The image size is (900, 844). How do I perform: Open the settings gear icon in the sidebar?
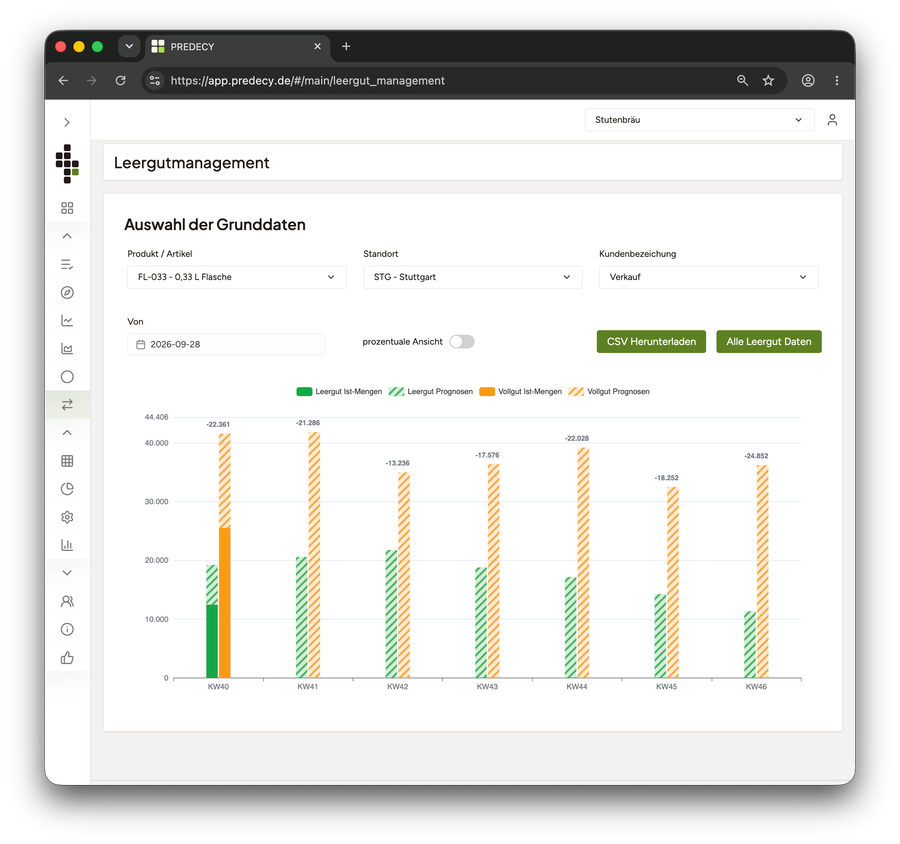pyautogui.click(x=67, y=517)
